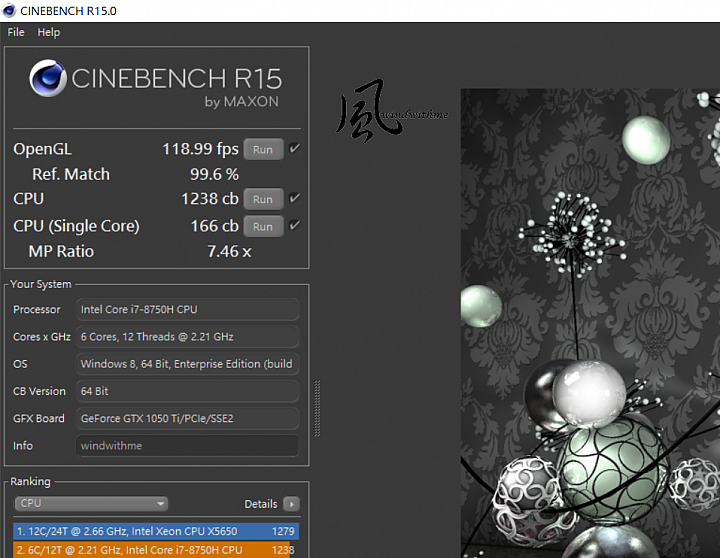Toggle the OpenGL test checkbox
Viewport: 720px width, 558px height.
(294, 148)
